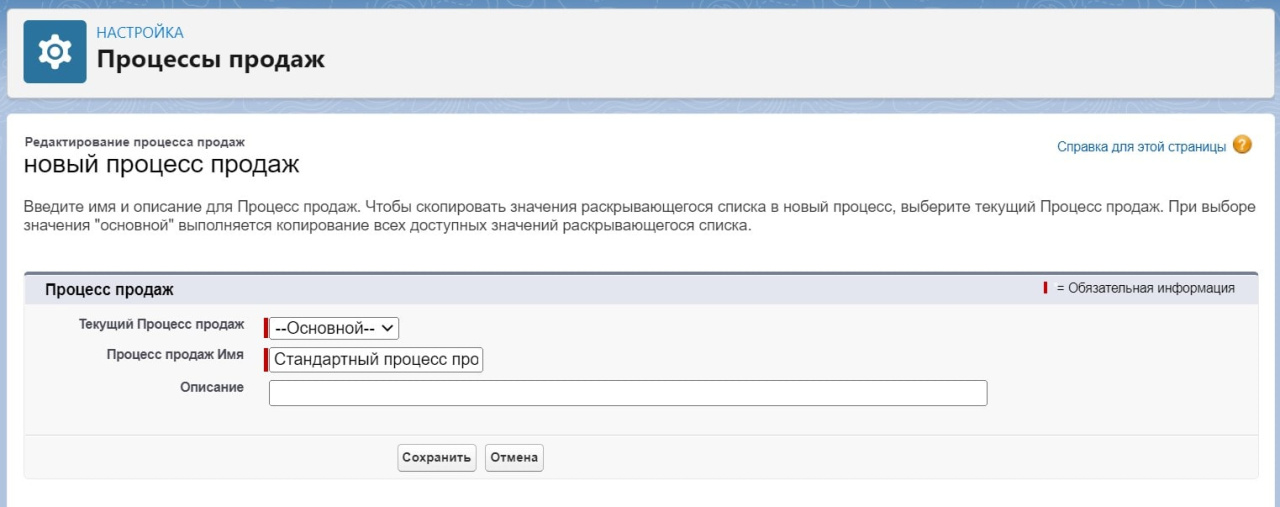The image size is (1280, 507).
Task: Click the 'Процесс продаж' section header
Action: (x=109, y=289)
